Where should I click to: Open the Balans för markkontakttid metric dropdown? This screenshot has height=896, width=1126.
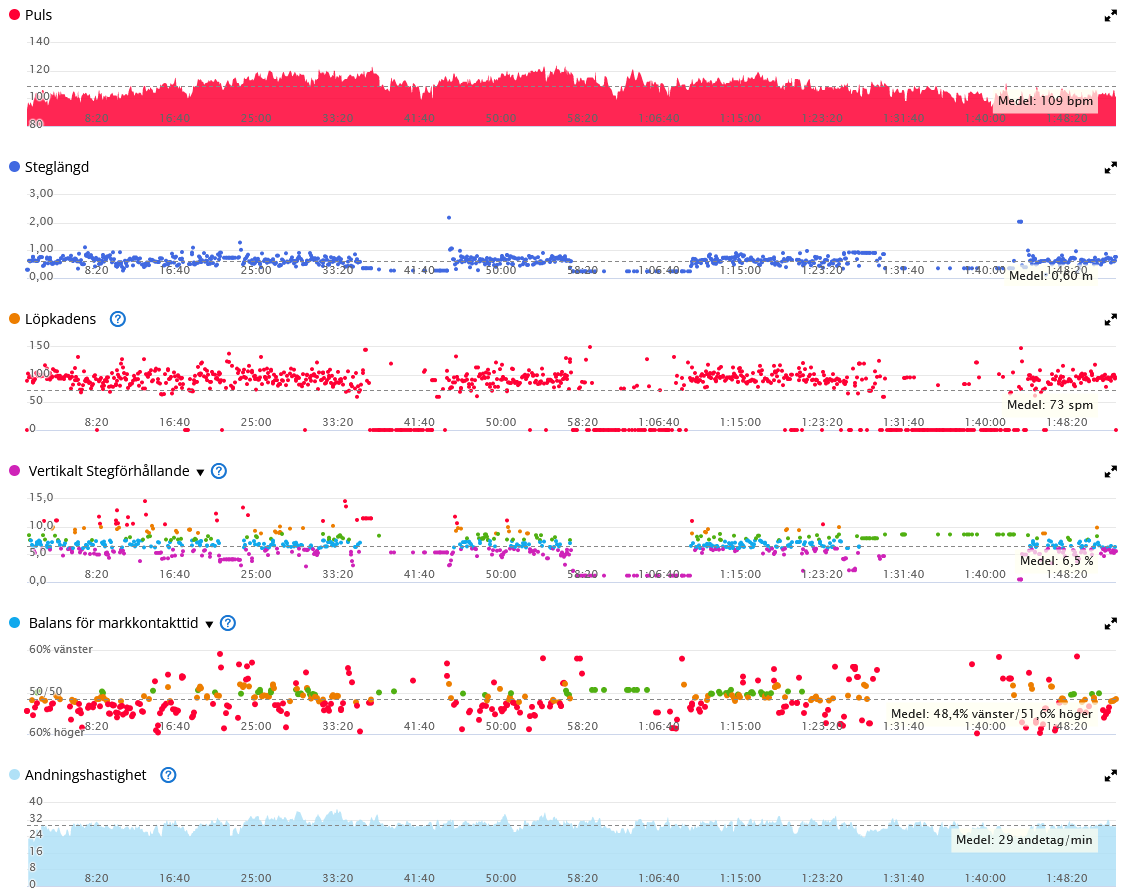tap(209, 625)
